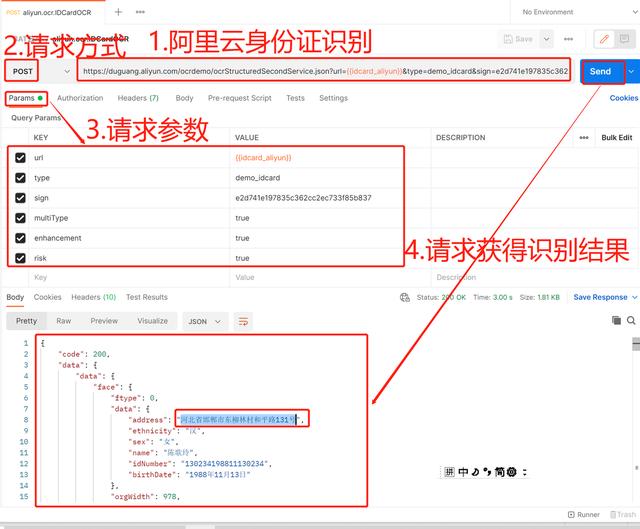Screen dimensions: 640x529
Task: Click the 中 language icon in IME bar
Action: (463, 472)
